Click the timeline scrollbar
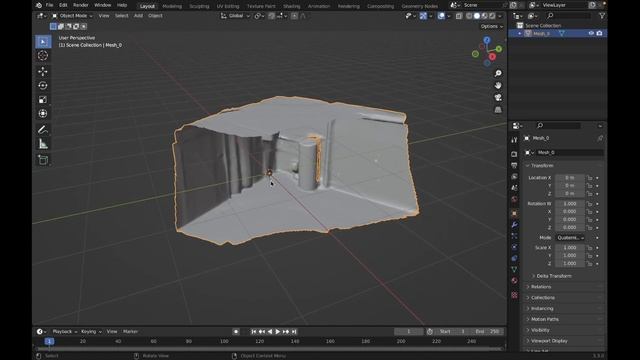Viewport: 640px width, 360px height. [x=269, y=349]
